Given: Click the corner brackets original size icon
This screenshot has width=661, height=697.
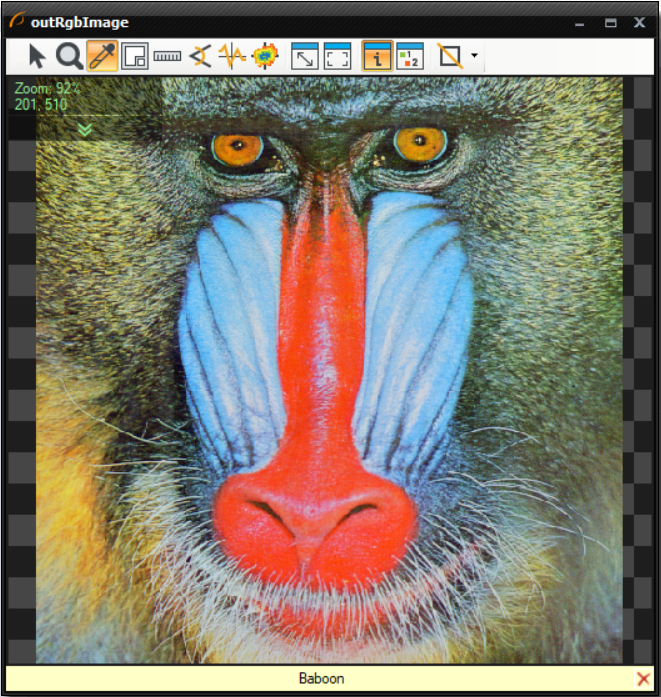Looking at the screenshot, I should click(x=338, y=57).
